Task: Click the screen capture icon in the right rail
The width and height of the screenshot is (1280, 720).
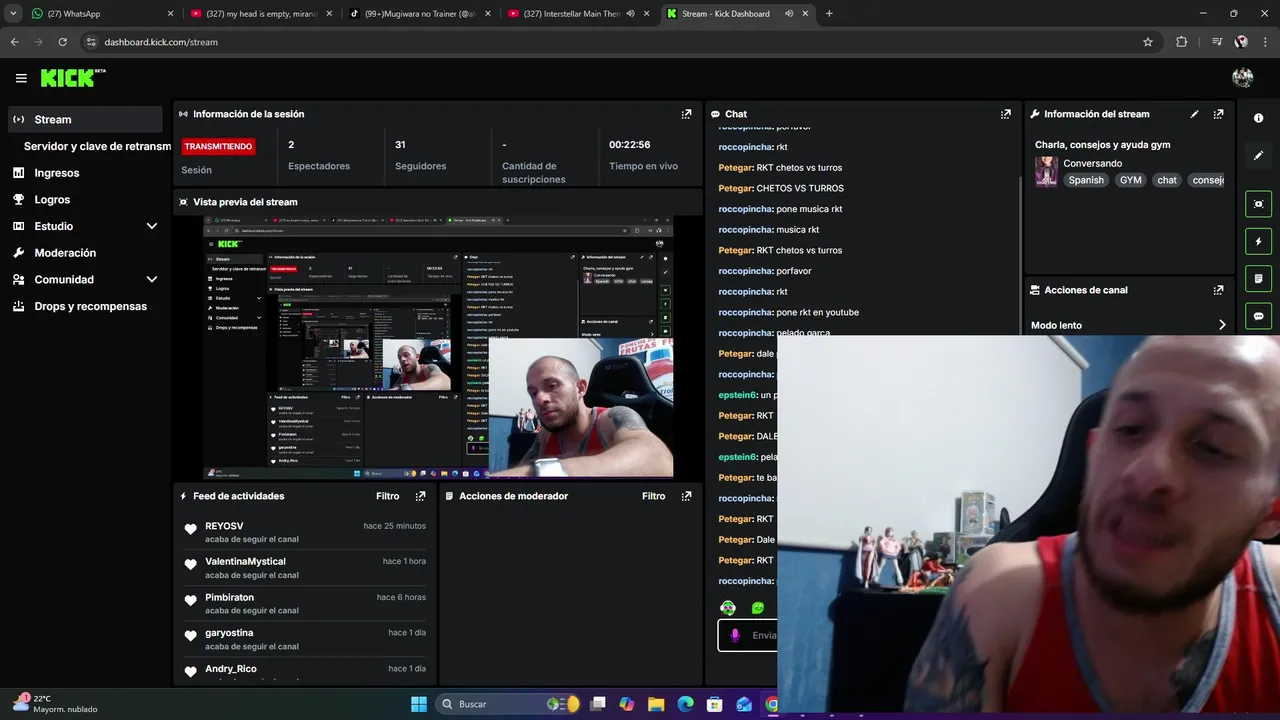Action: 1258,204
